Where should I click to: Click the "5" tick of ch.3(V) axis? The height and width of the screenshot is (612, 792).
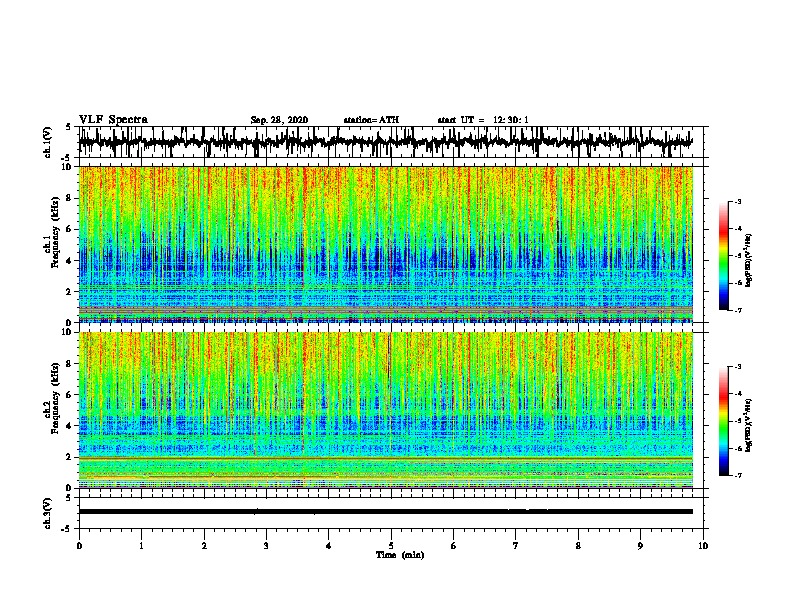click(x=68, y=498)
